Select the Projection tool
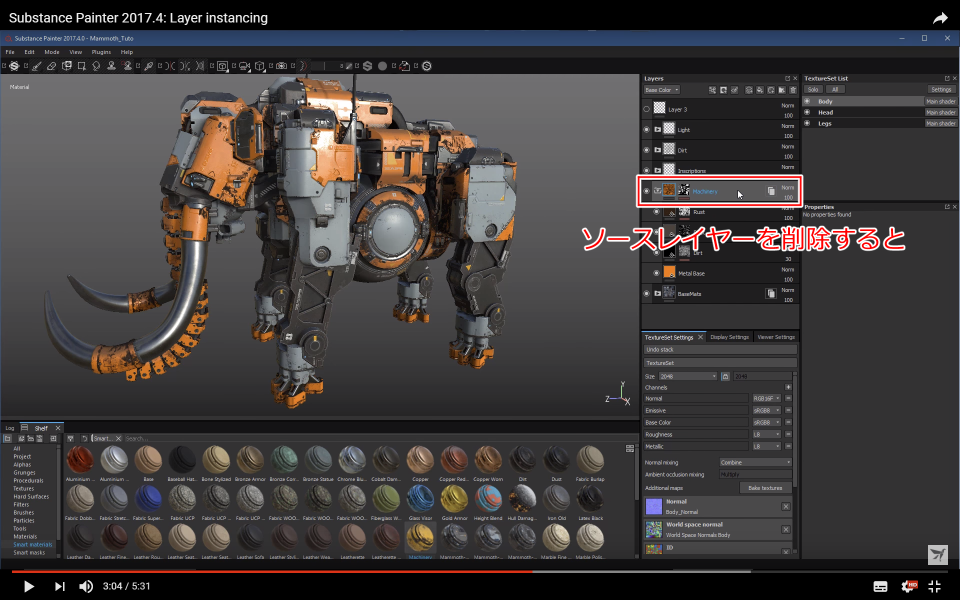This screenshot has height=600, width=960. click(67, 66)
